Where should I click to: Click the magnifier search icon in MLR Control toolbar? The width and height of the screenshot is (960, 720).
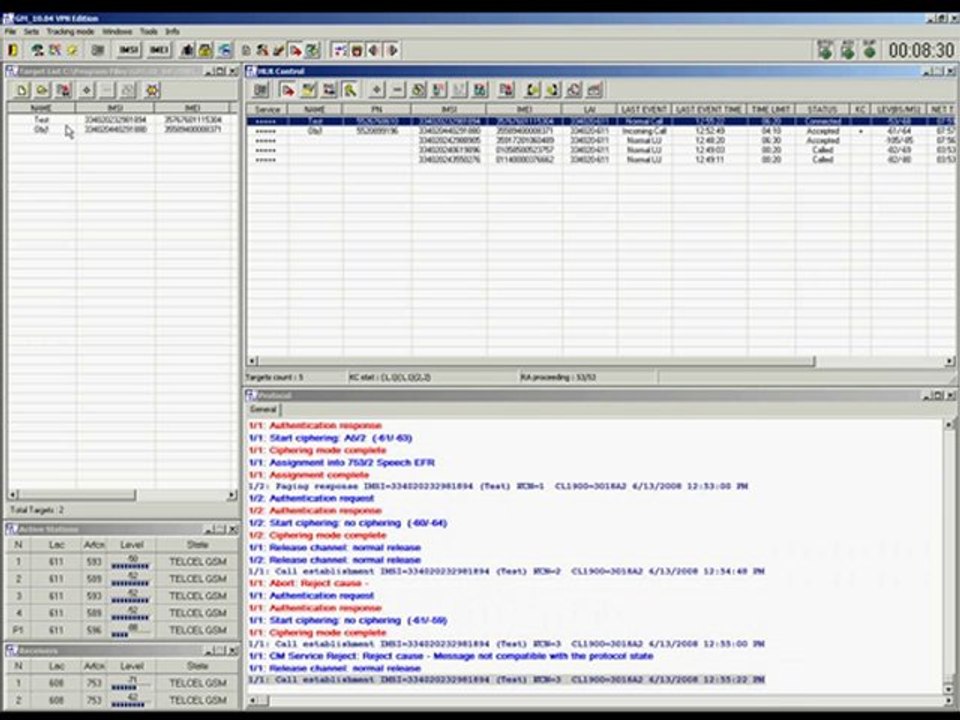[x=350, y=90]
